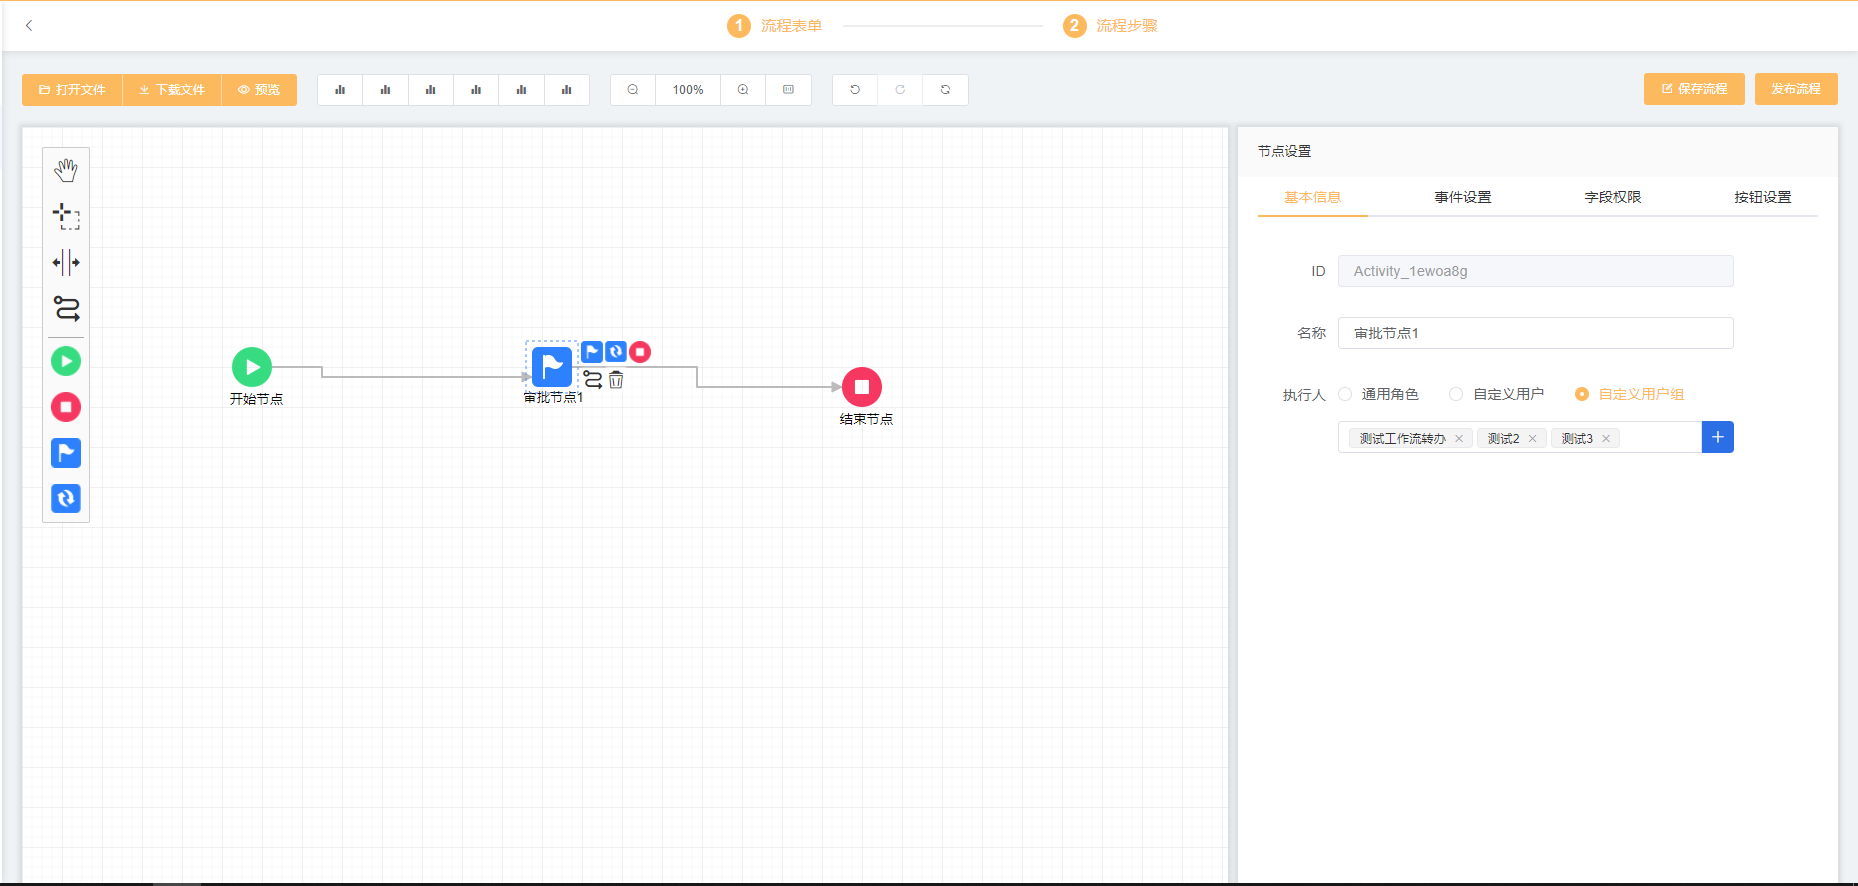The width and height of the screenshot is (1858, 886).
Task: Click the 打开文件 button
Action: (x=72, y=90)
